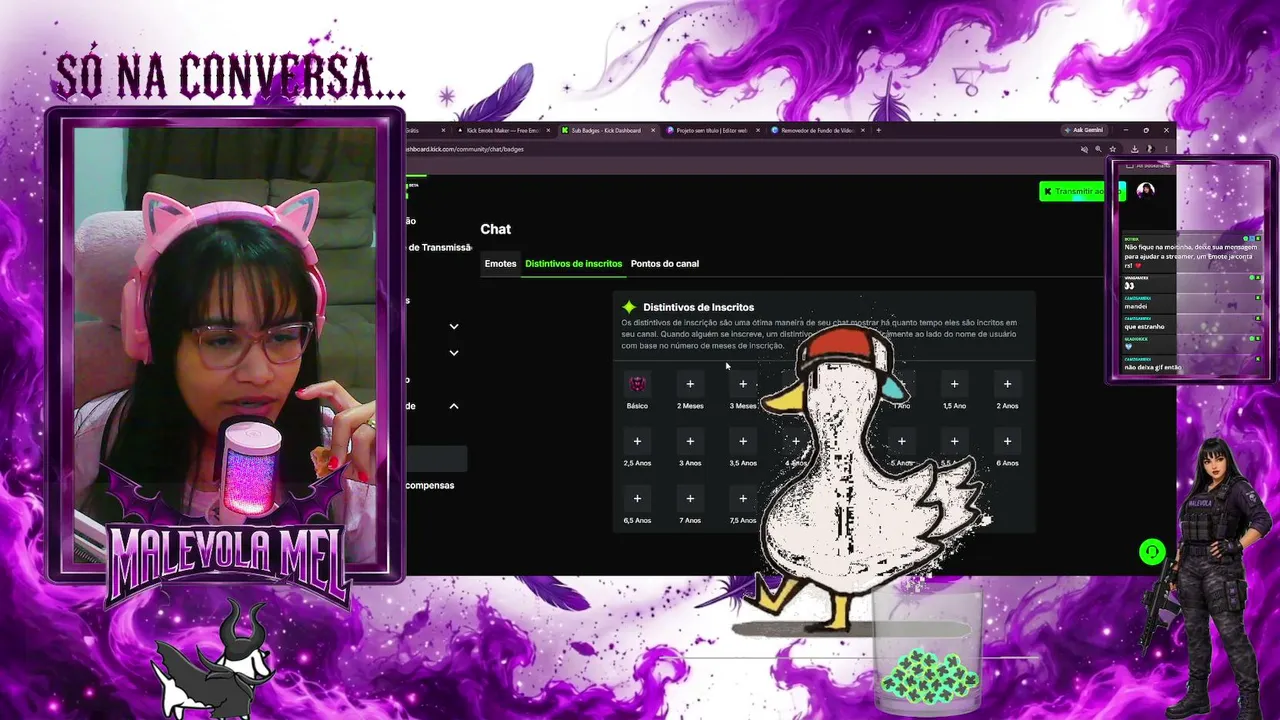Open the browser three-dot menu
Image resolution: width=1280 pixels, height=720 pixels.
(1165, 149)
